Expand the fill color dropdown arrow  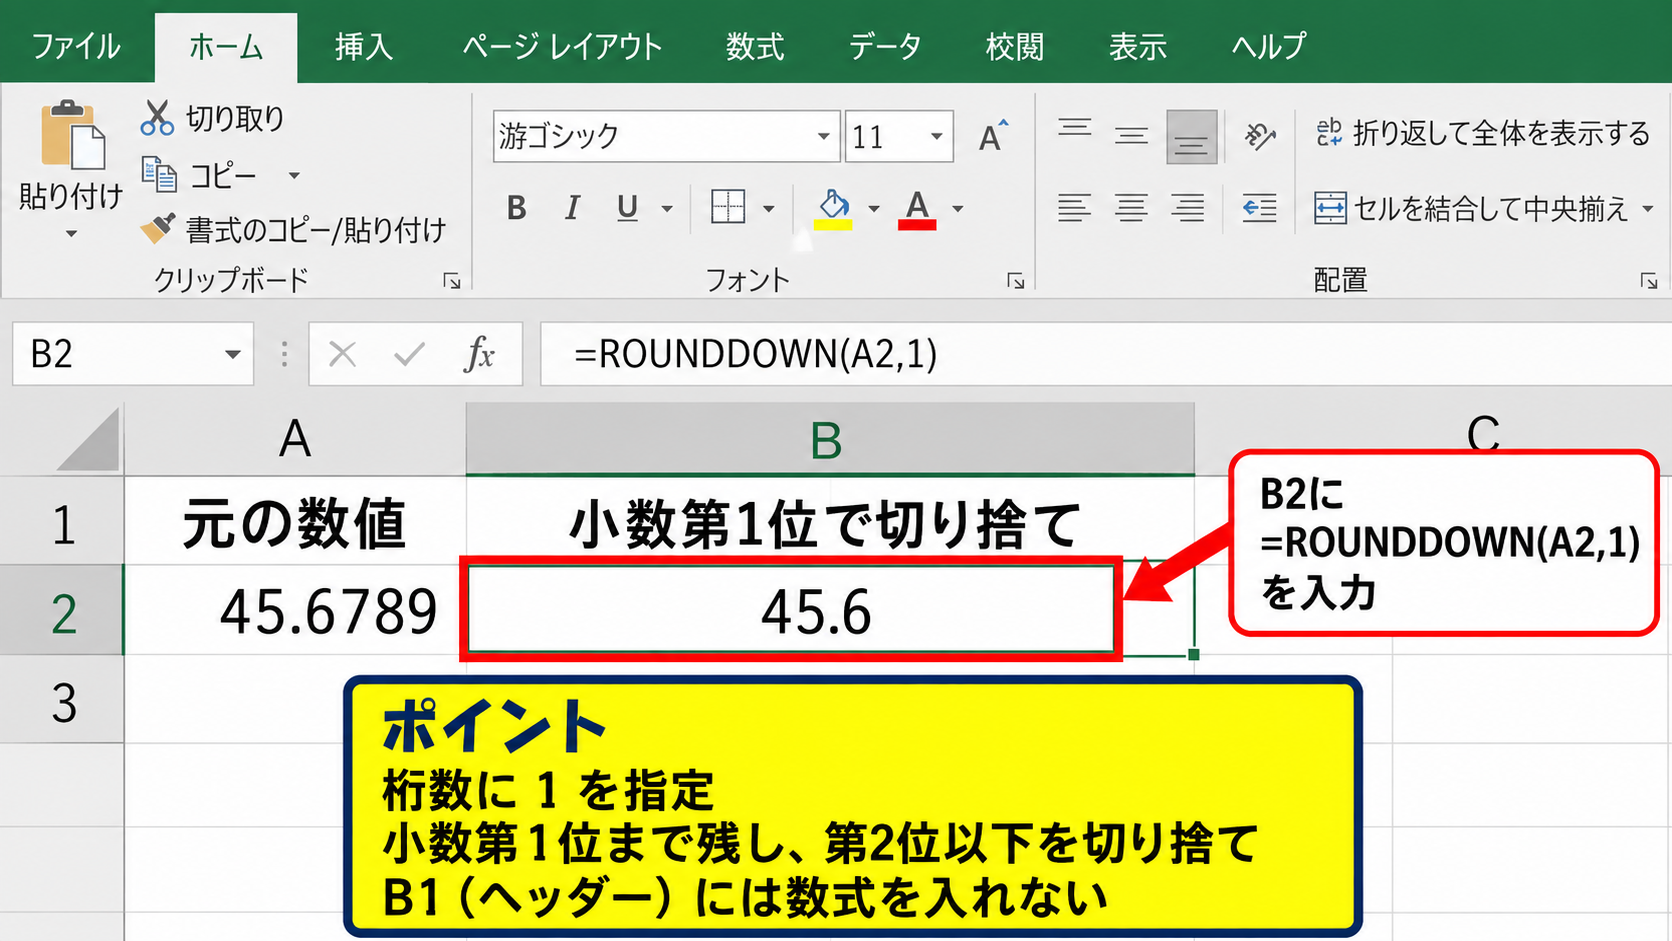coord(873,209)
